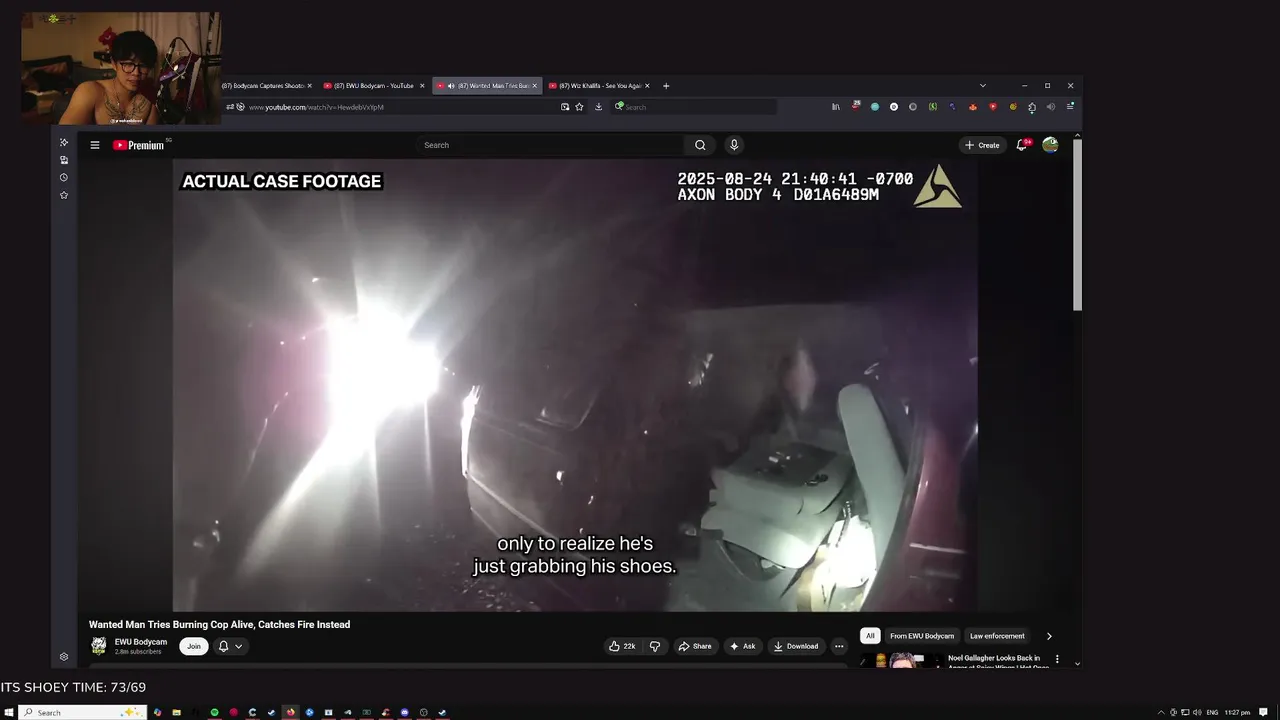1280x720 pixels.
Task: Open sidebar customize gear icon
Action: click(x=64, y=657)
